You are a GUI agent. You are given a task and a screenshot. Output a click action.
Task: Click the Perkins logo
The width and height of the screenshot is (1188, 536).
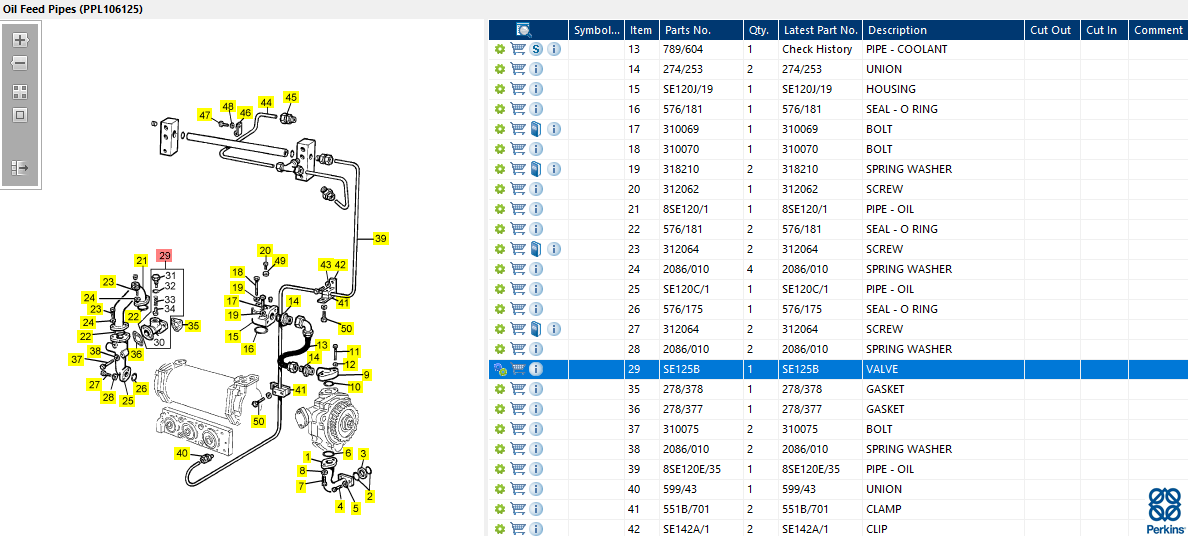point(1165,510)
